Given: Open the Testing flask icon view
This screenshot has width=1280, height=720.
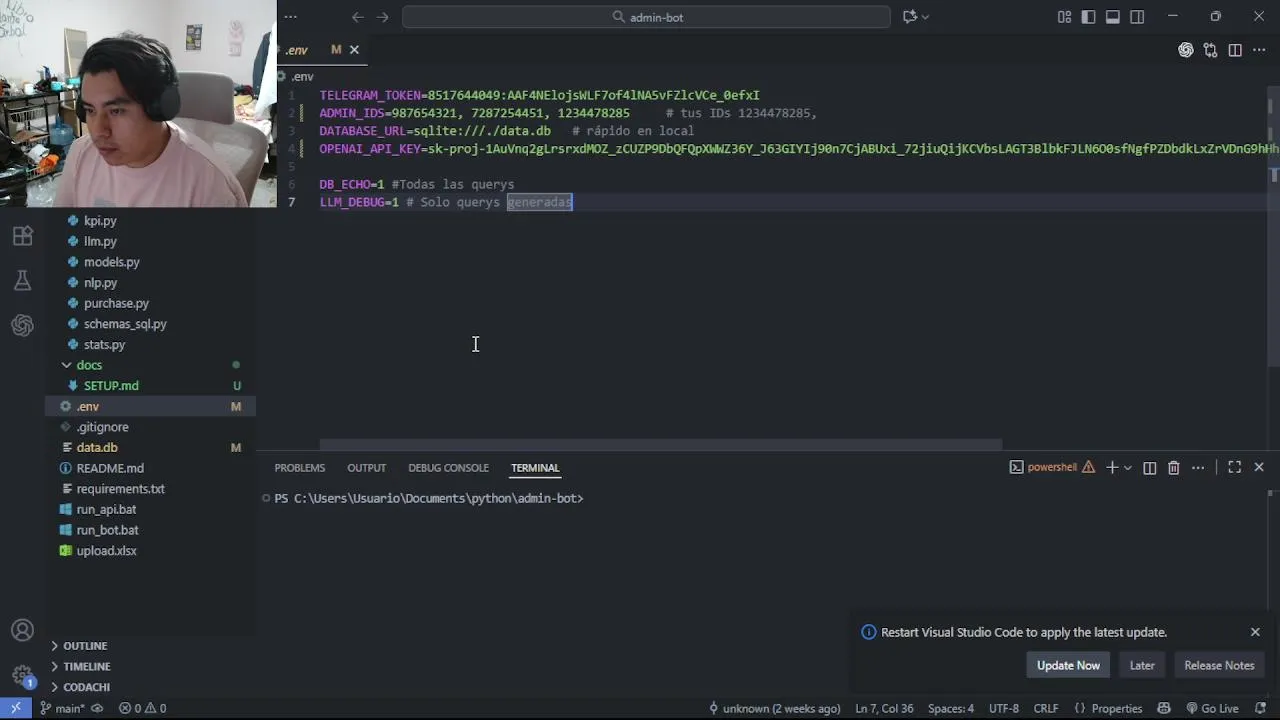Looking at the screenshot, I should (22, 281).
